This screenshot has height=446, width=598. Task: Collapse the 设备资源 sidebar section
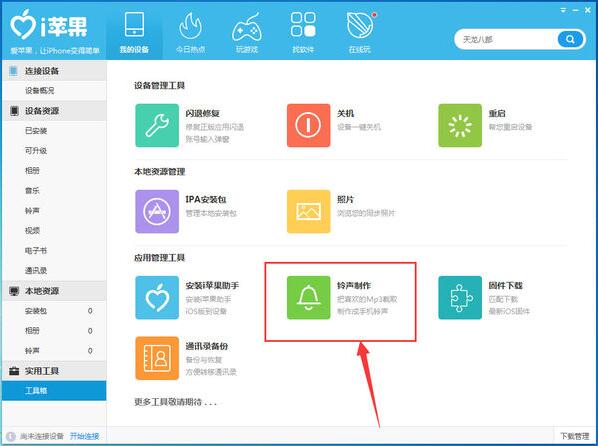54,111
